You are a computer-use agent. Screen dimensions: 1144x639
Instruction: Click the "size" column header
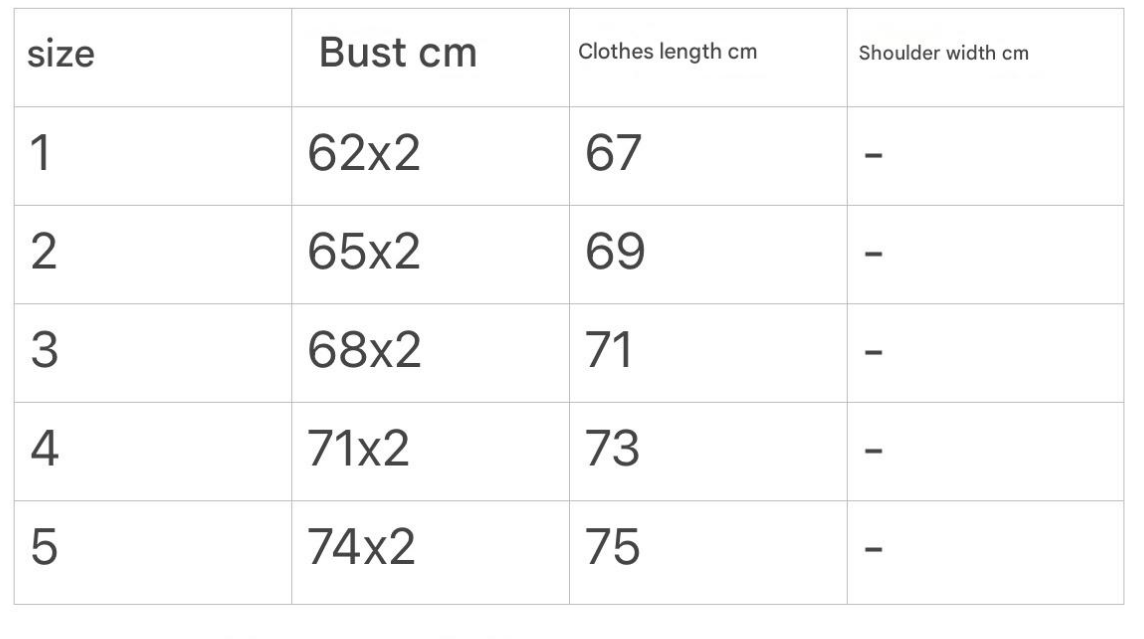[x=61, y=54]
